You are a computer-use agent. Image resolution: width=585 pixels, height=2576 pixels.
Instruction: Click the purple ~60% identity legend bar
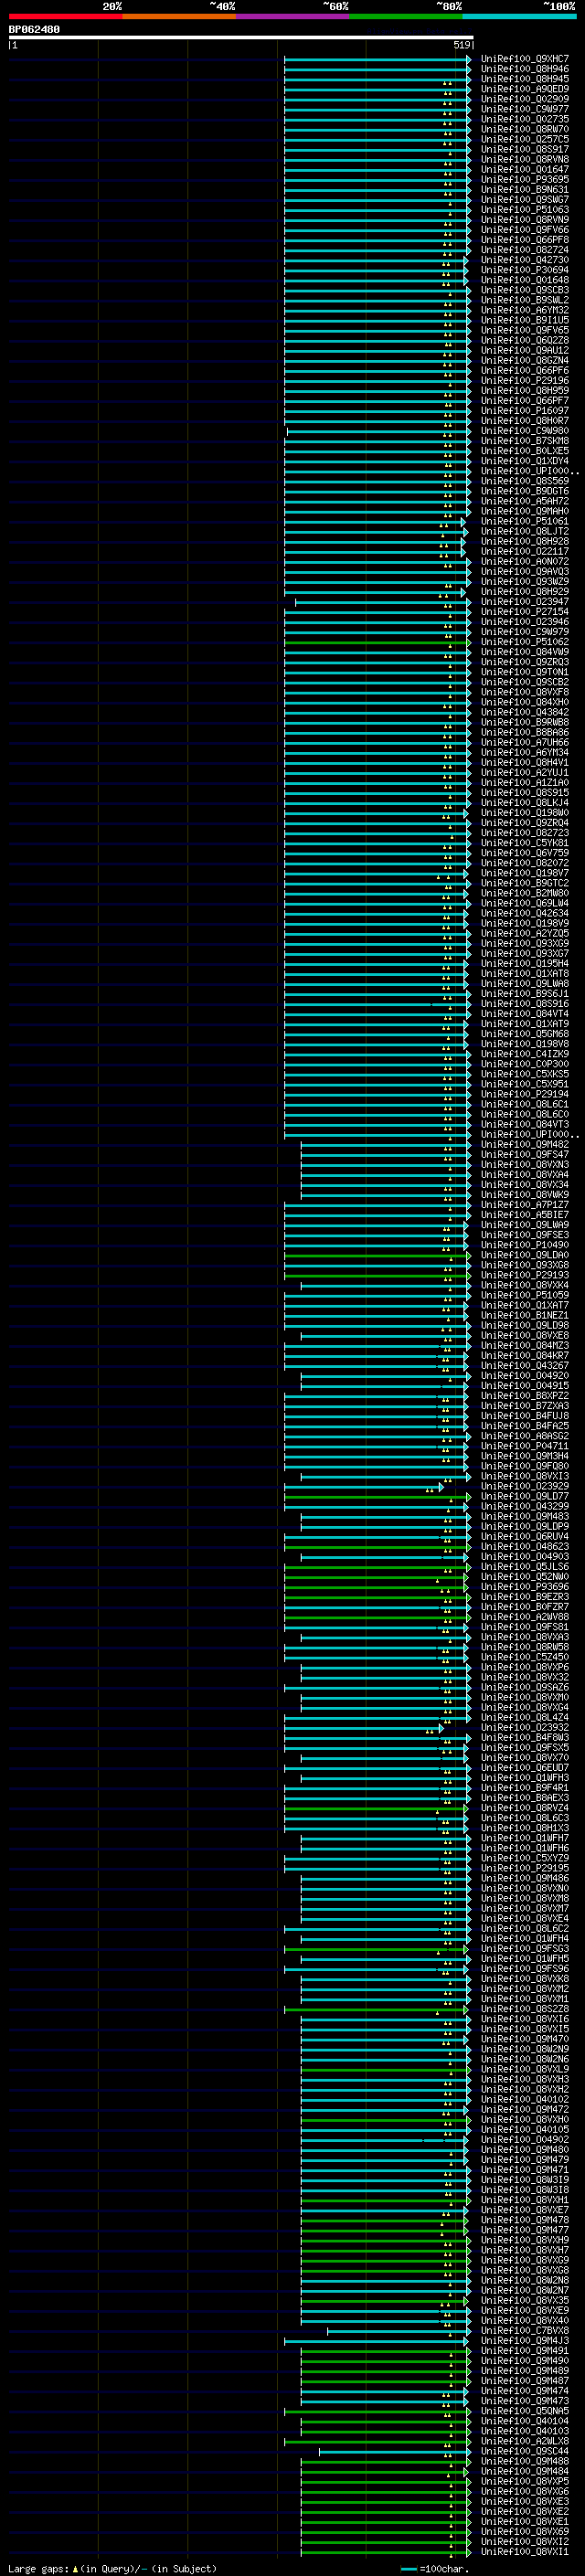[293, 16]
